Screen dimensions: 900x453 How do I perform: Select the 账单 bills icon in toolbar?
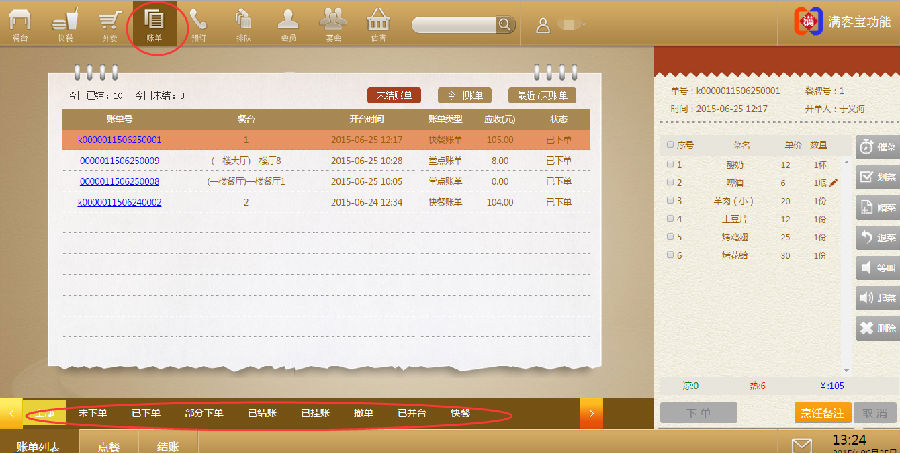tap(155, 22)
